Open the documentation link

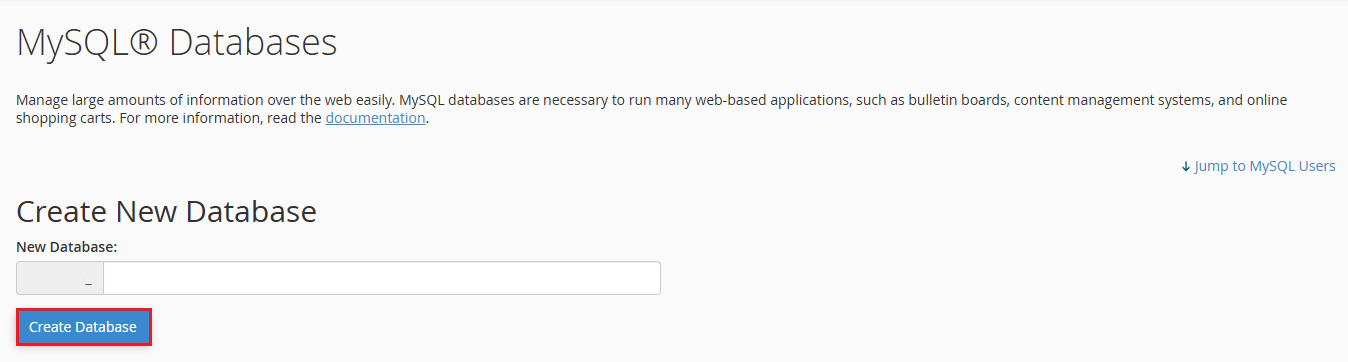(375, 118)
